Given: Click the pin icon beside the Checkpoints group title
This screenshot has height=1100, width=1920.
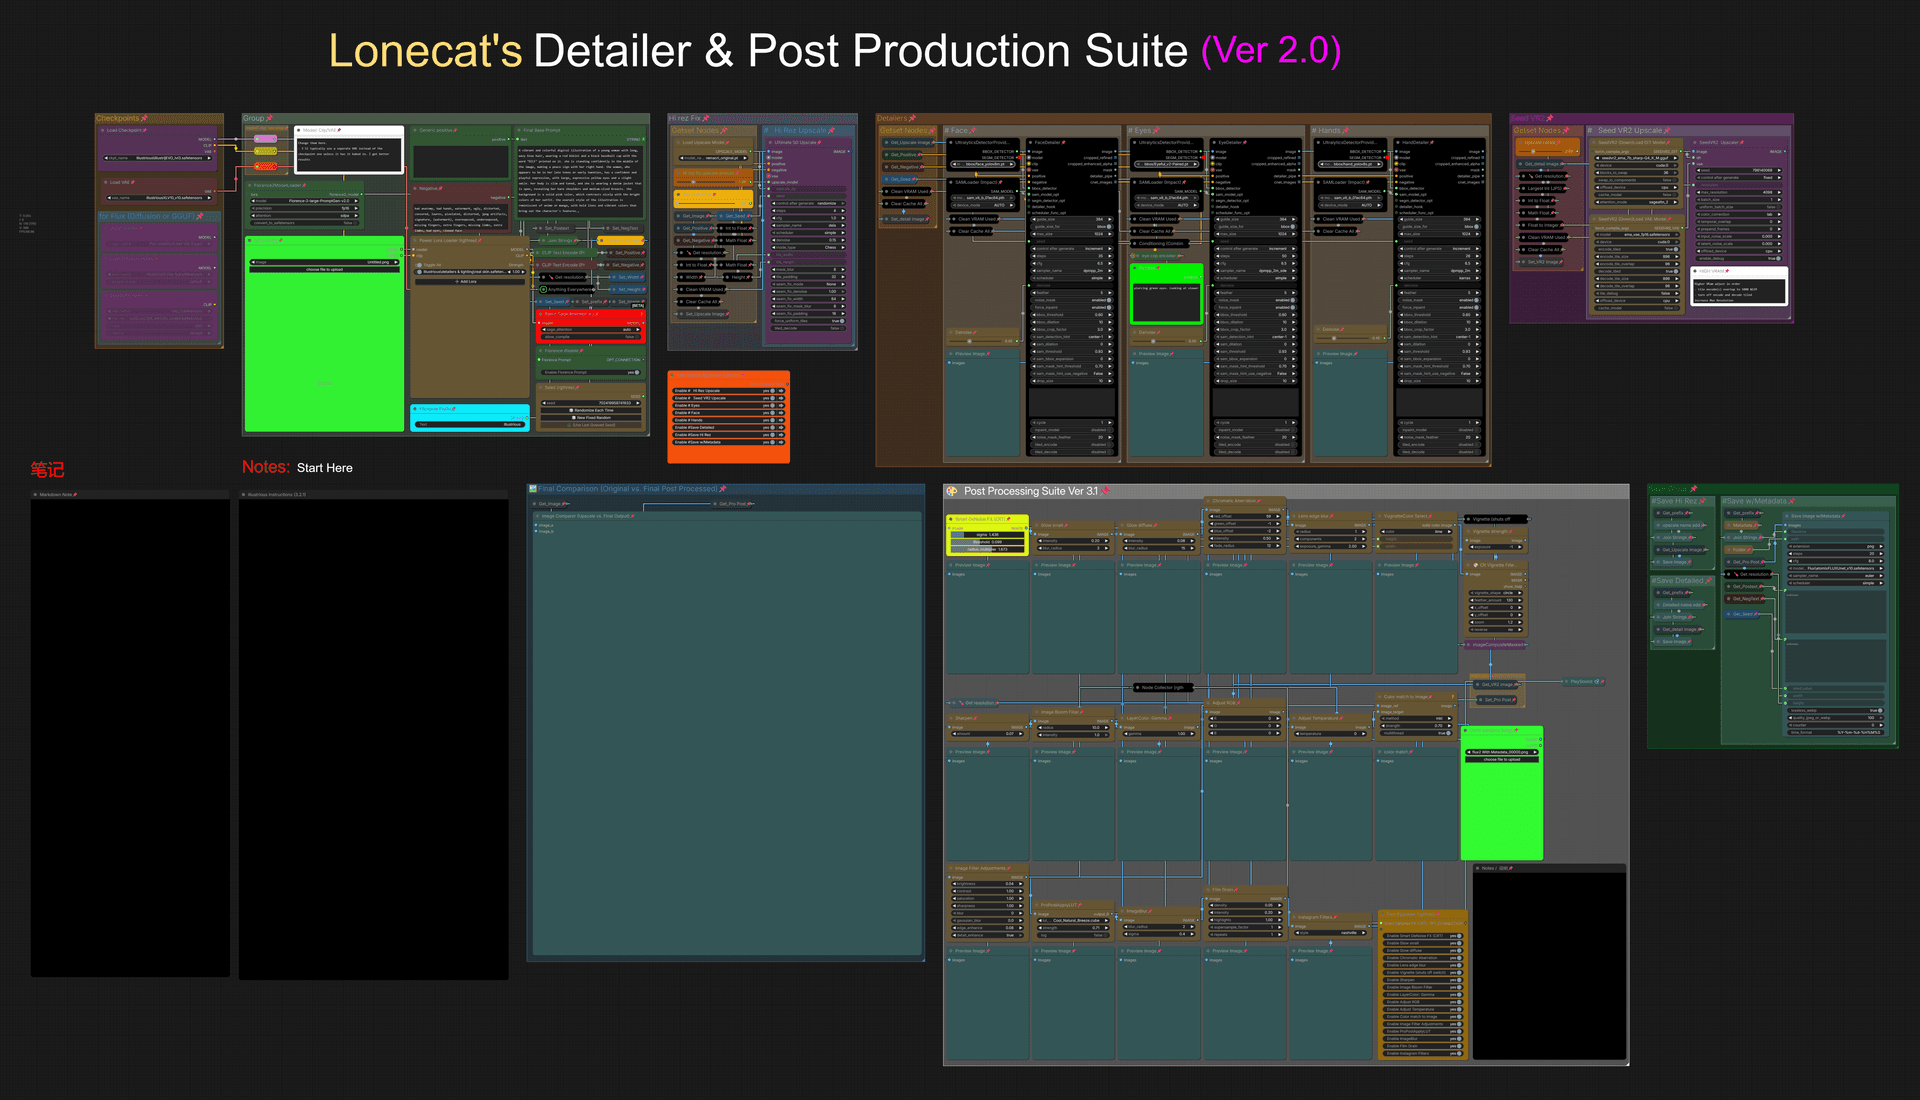Looking at the screenshot, I should (x=145, y=118).
